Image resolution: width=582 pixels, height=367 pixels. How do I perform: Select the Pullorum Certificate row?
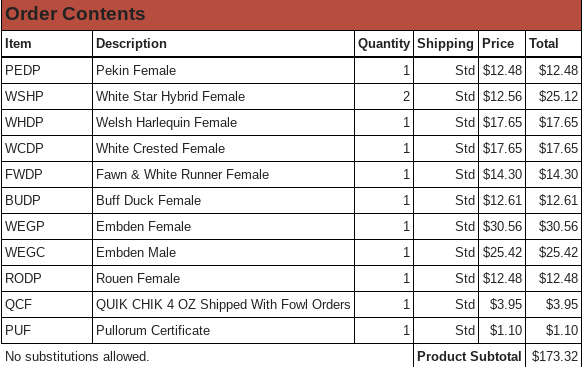291,330
